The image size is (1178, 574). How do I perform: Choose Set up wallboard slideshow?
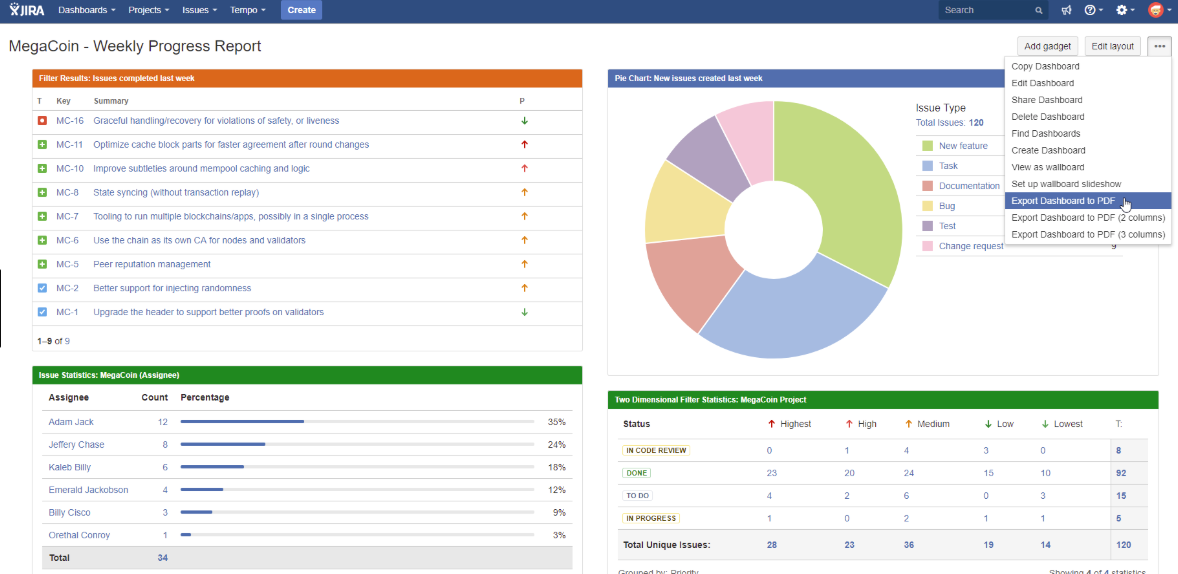click(x=1088, y=183)
